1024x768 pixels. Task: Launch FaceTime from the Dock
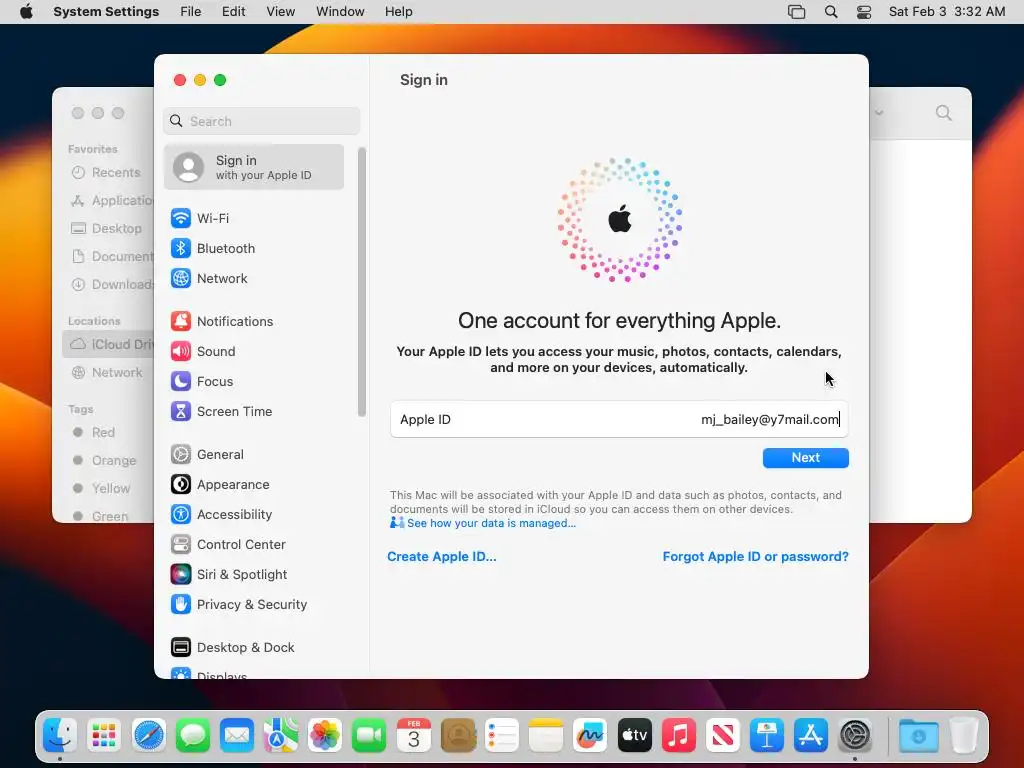coord(369,736)
